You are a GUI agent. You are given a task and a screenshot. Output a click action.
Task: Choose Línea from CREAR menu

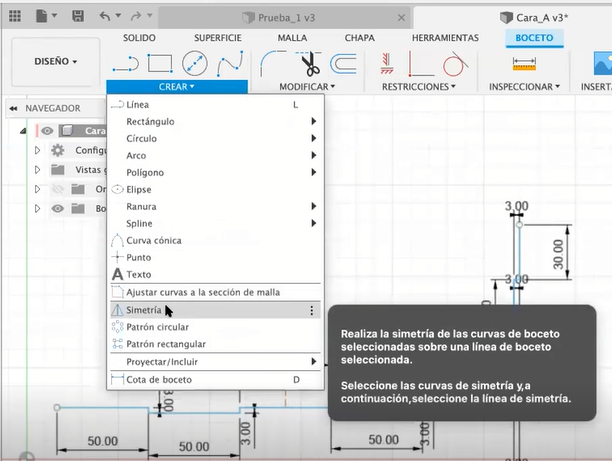215,105
